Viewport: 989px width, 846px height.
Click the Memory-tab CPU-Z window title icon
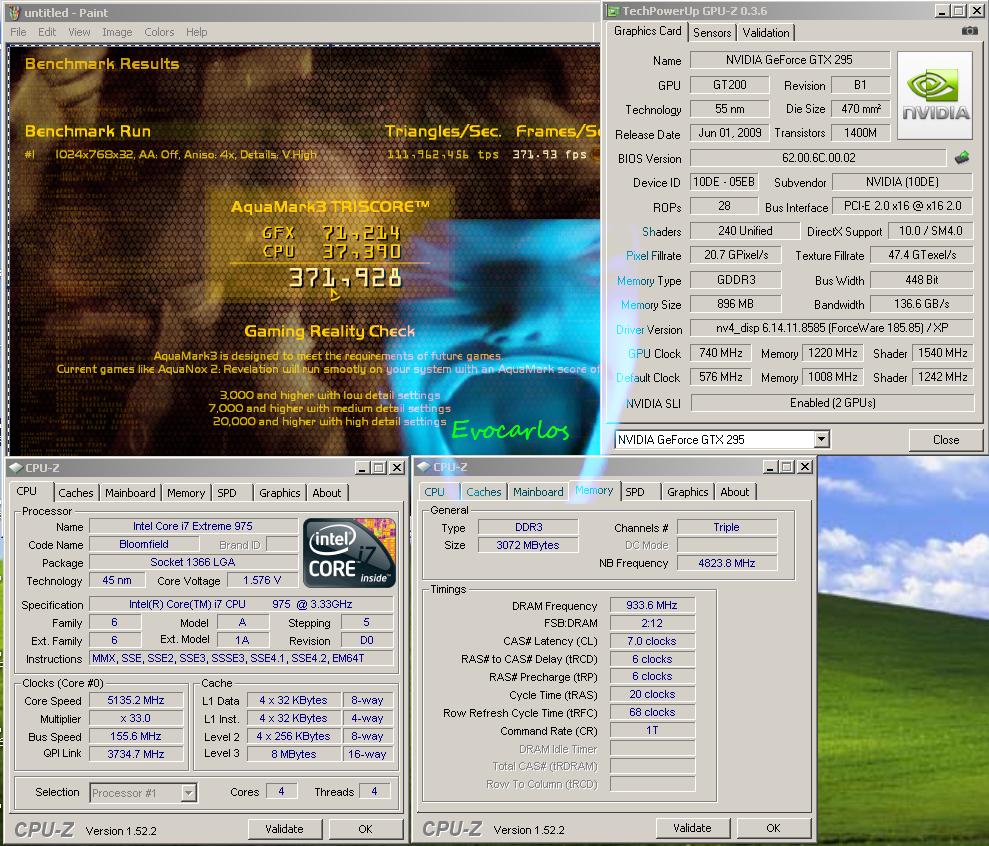click(x=424, y=467)
